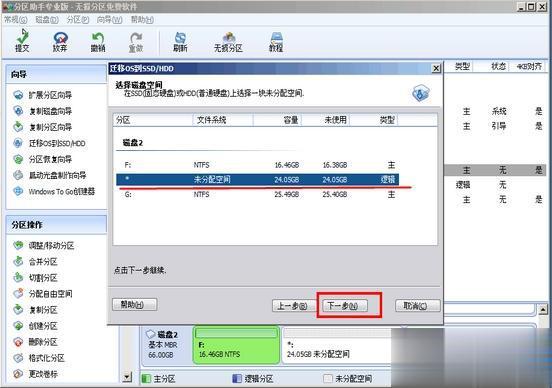The height and width of the screenshot is (388, 552).
Task: Click the dialog's 类型 column header
Action: tap(374, 120)
